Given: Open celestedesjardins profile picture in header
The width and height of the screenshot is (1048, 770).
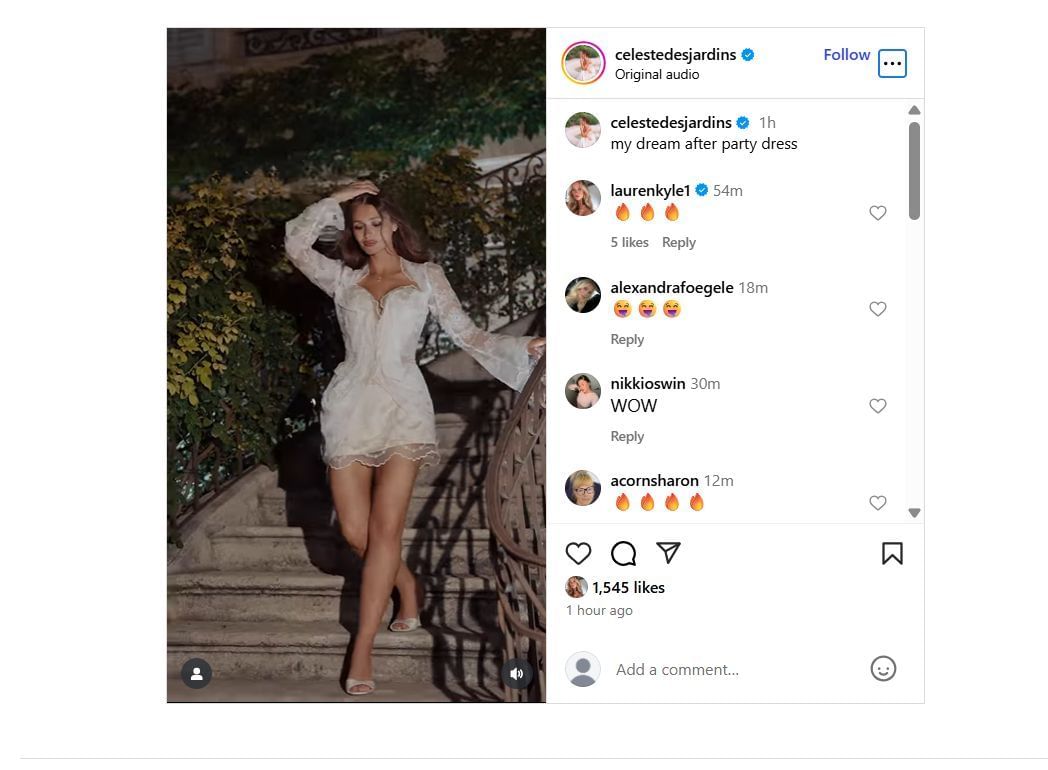Looking at the screenshot, I should coord(583,64).
